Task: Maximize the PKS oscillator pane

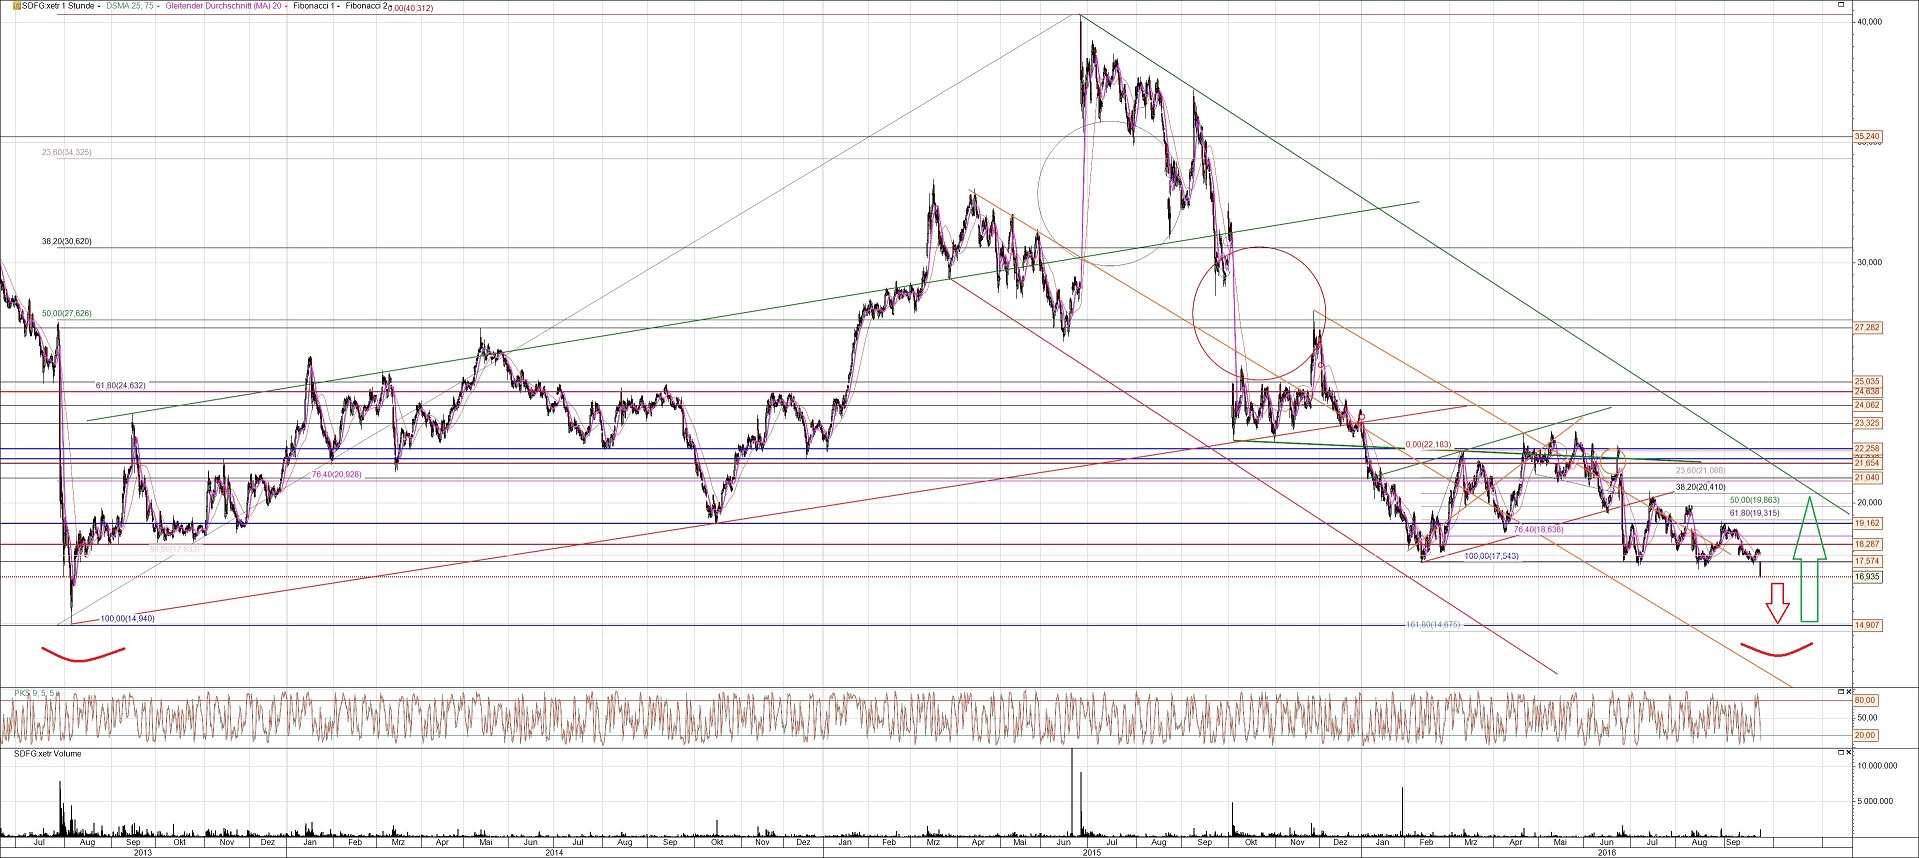Action: pyautogui.click(x=1841, y=692)
